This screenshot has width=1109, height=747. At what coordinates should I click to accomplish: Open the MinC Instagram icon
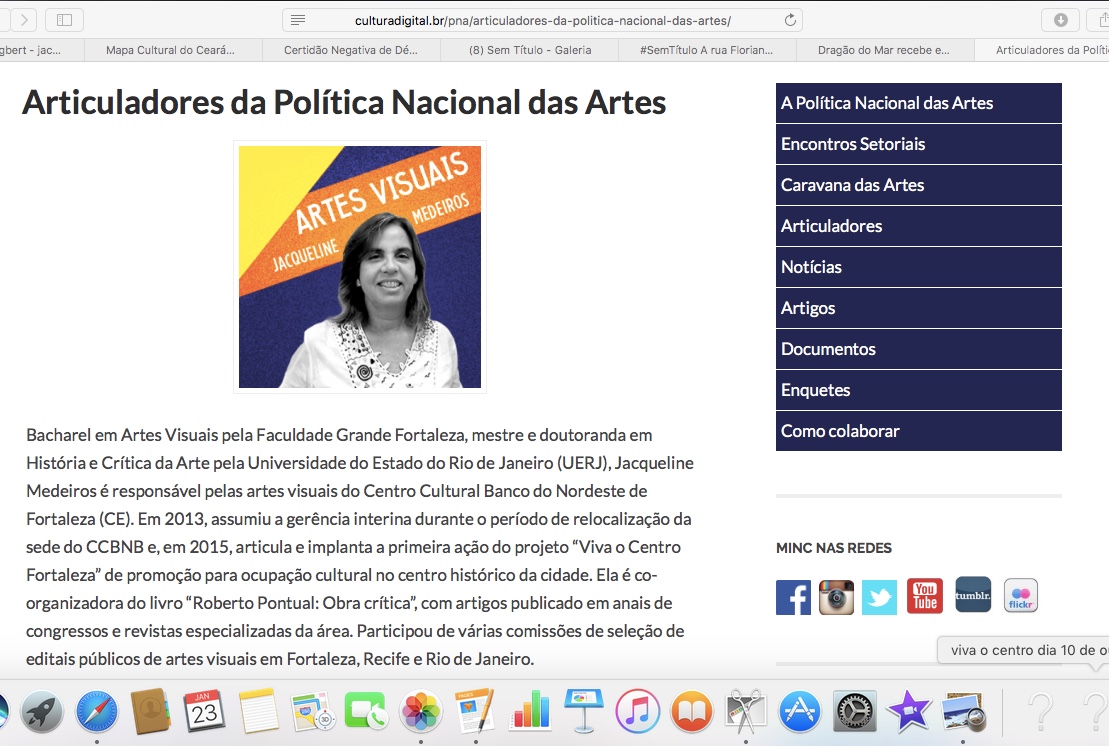tap(836, 597)
